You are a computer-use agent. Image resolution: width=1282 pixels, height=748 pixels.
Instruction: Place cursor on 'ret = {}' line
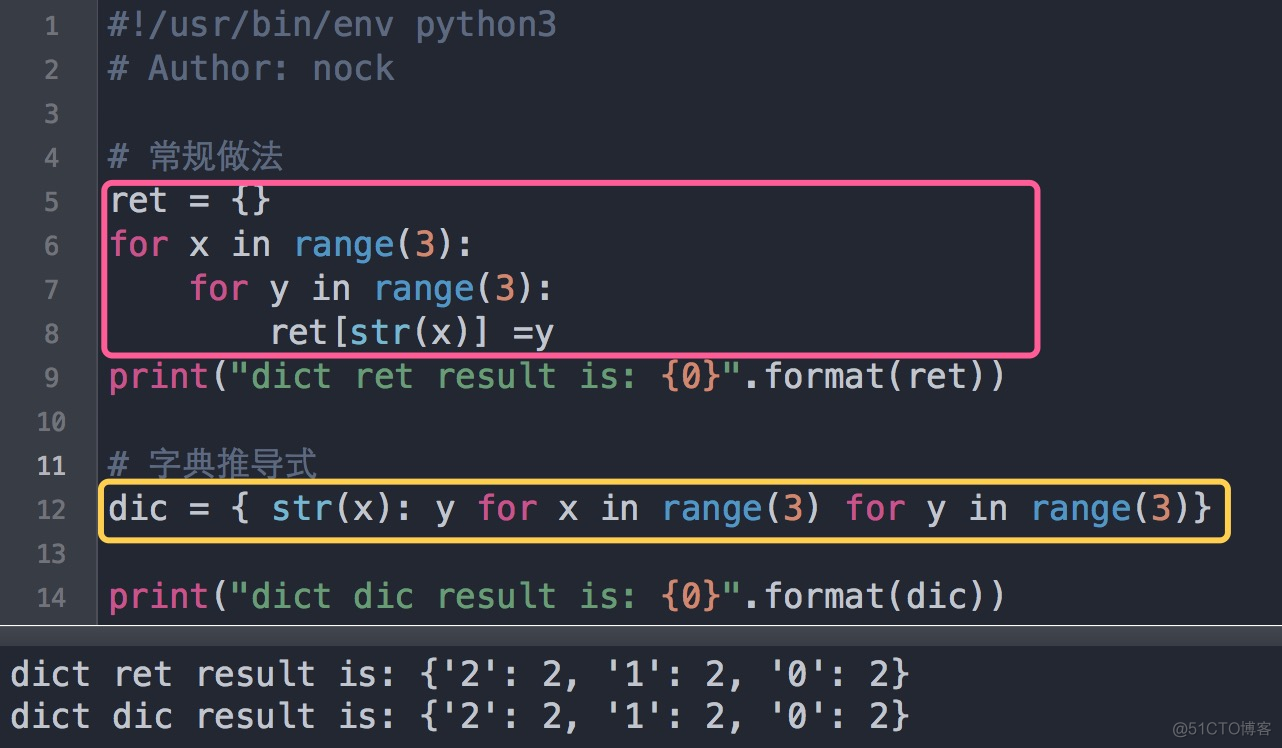tap(190, 201)
